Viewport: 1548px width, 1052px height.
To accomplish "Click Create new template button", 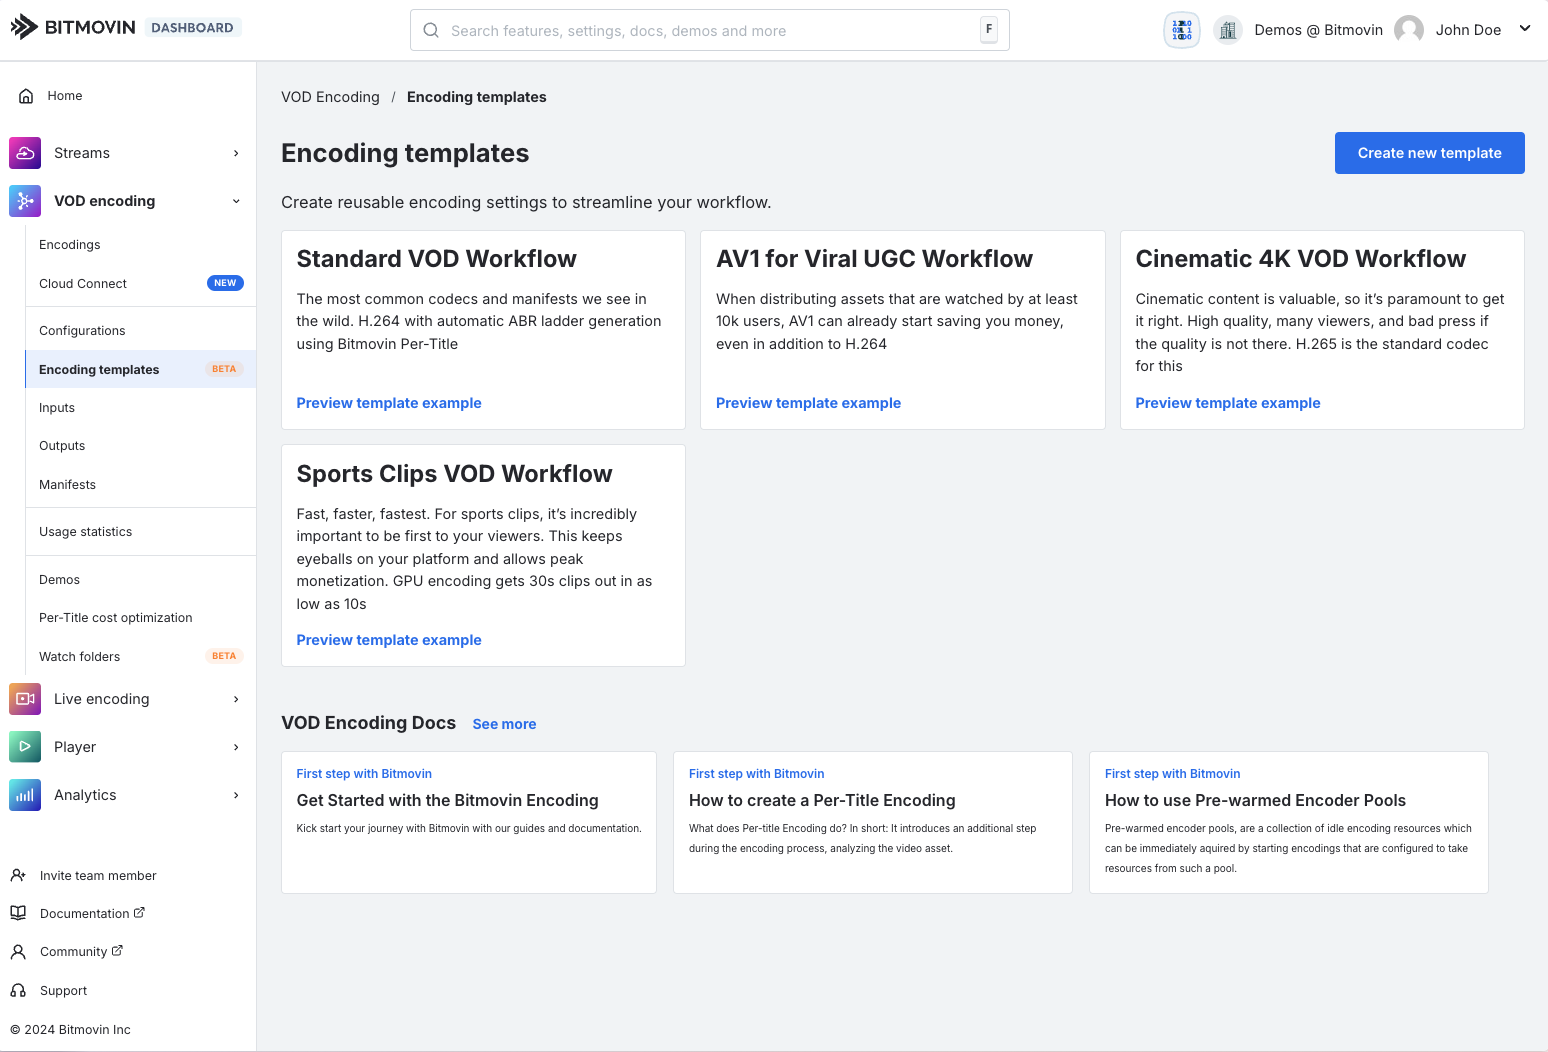I will tap(1429, 153).
